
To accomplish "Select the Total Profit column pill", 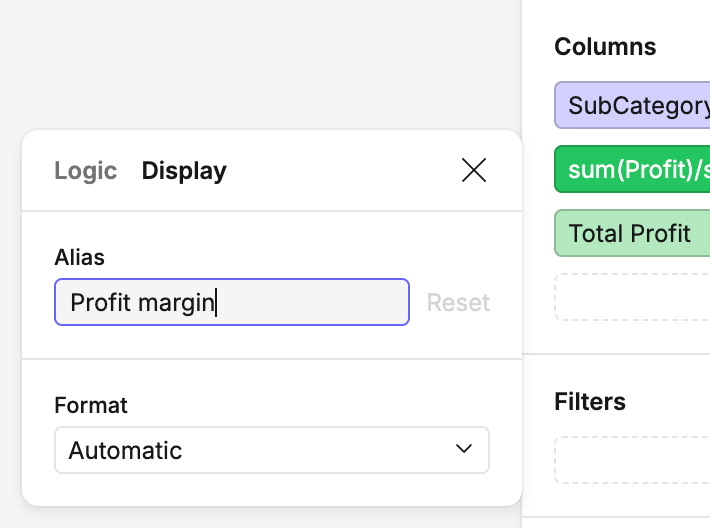I will click(632, 234).
